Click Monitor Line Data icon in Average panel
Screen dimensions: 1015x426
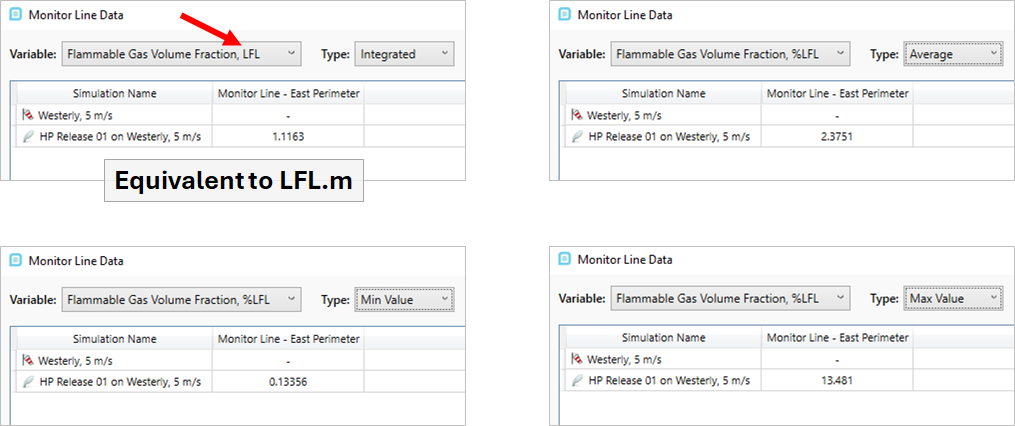point(564,14)
